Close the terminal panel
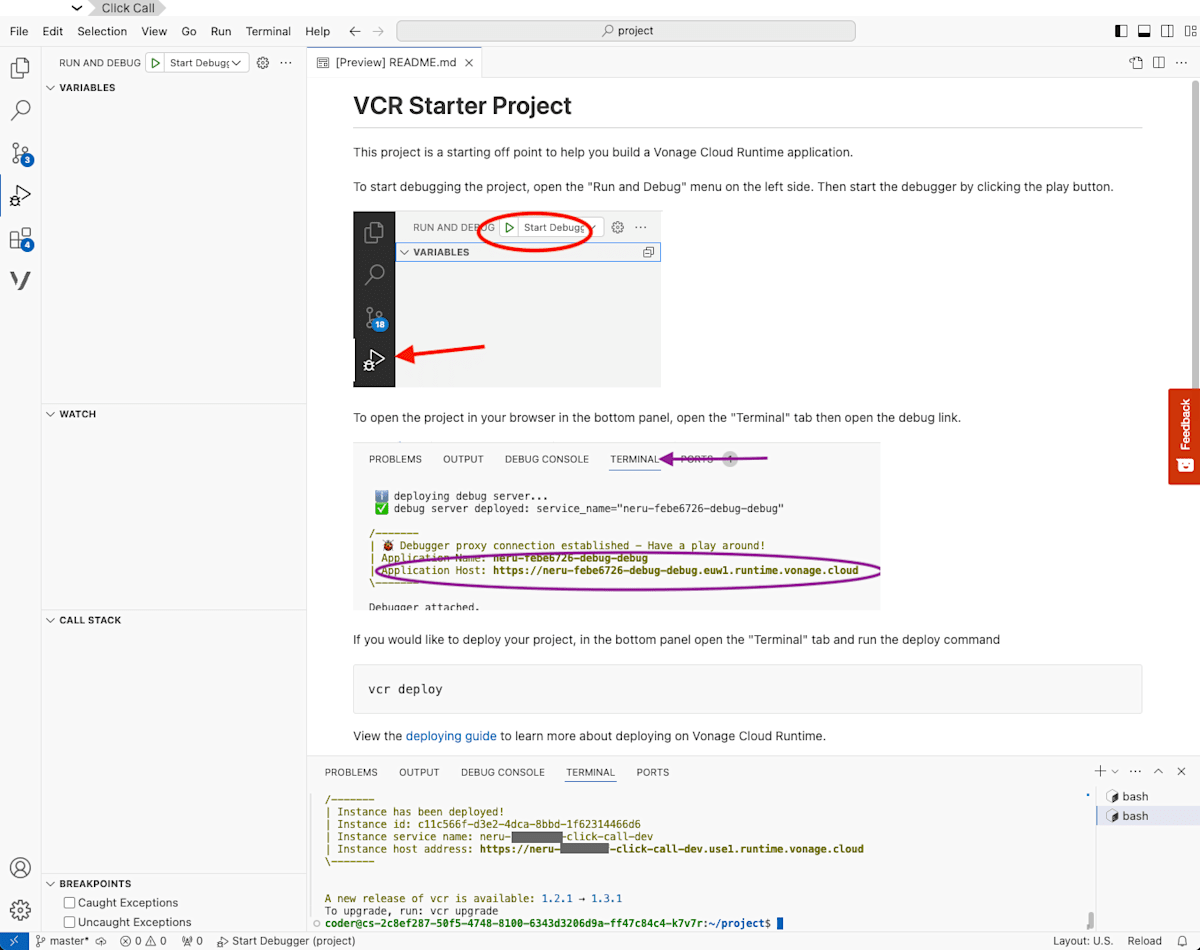This screenshot has height=950, width=1200. point(1181,771)
